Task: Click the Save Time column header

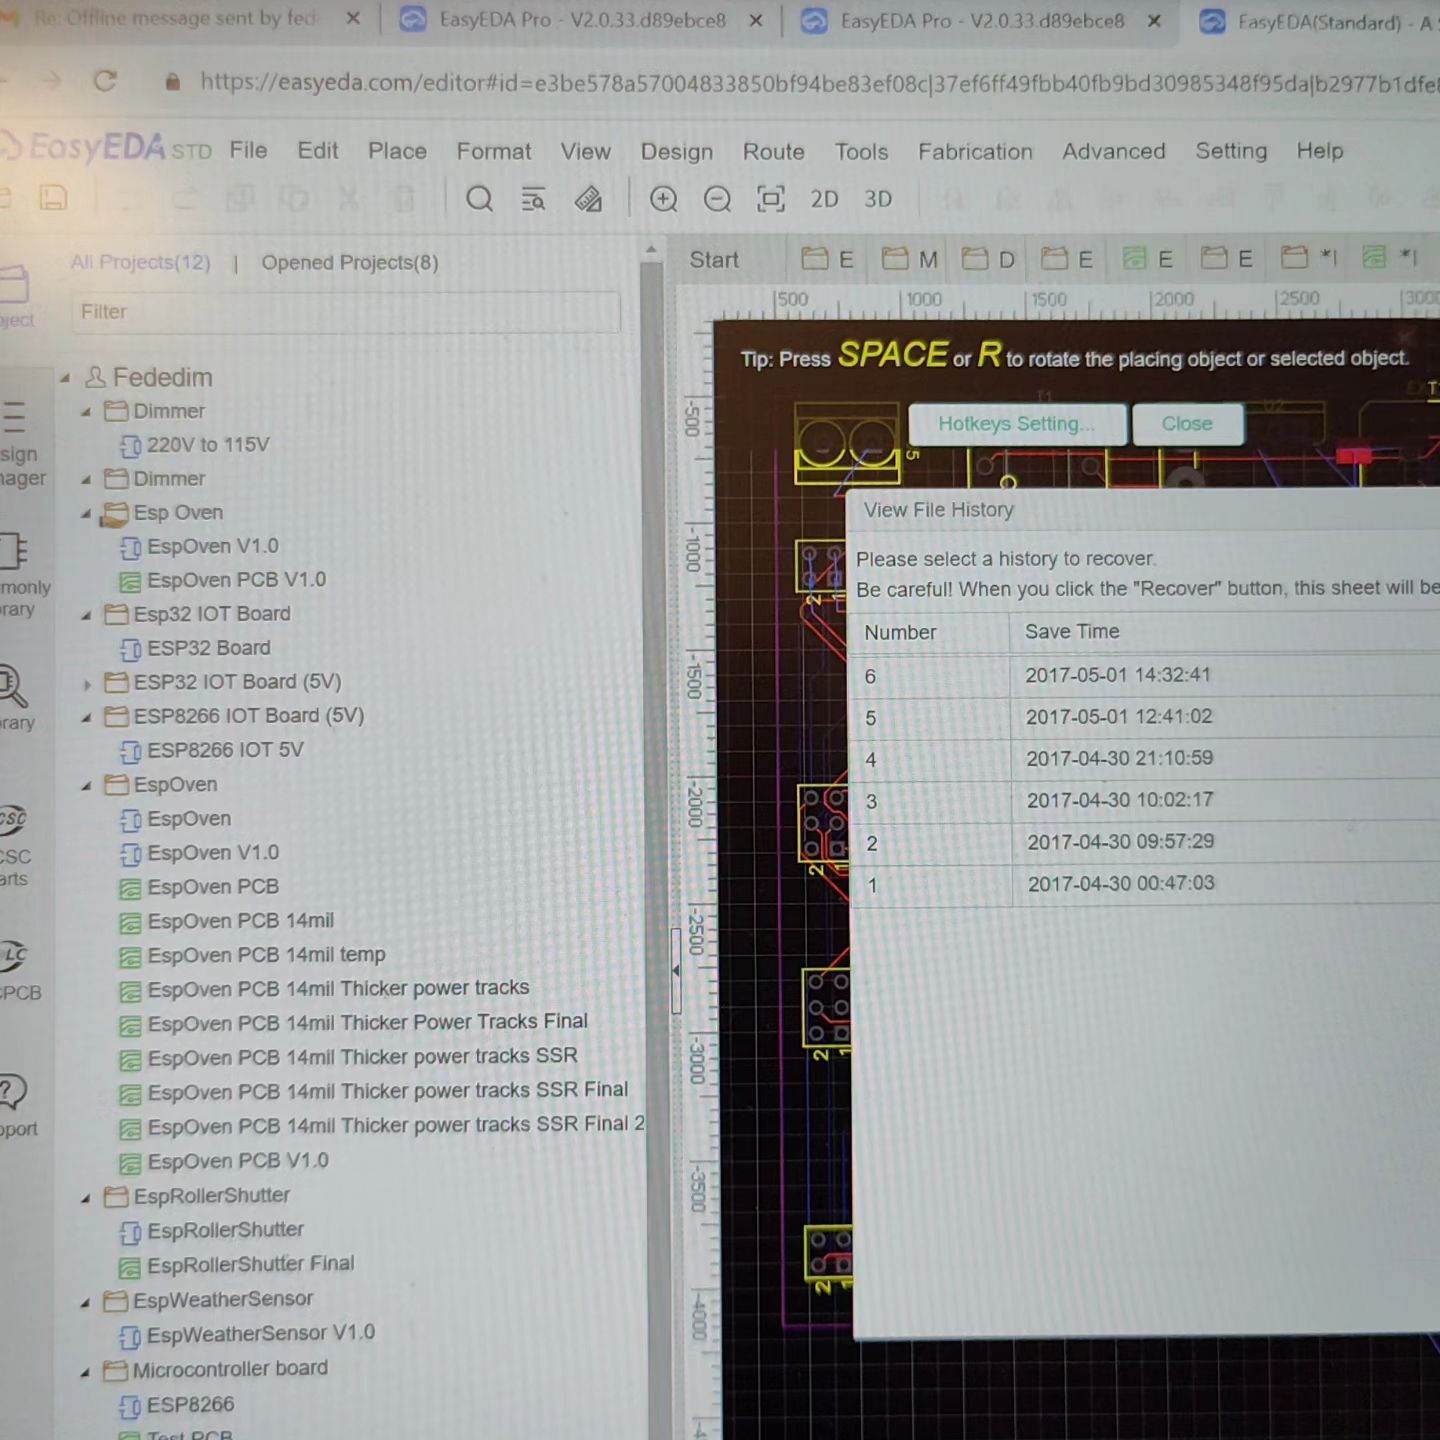Action: (x=1072, y=632)
